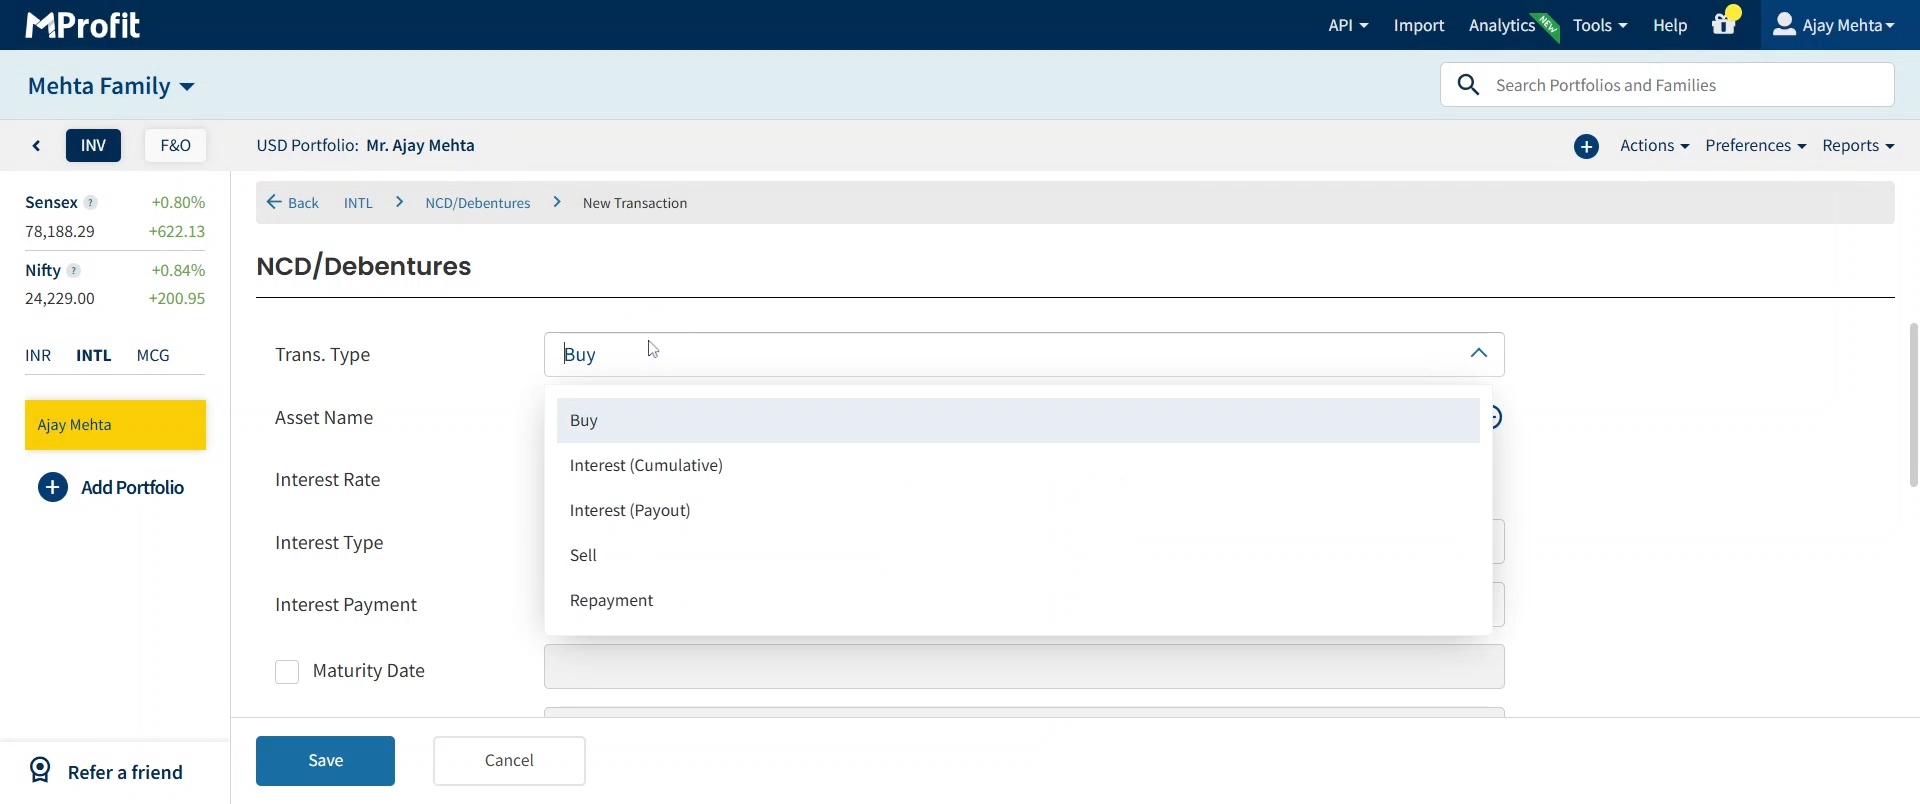Select Buy option in the dropdown list
Image resolution: width=1920 pixels, height=804 pixels.
(x=1018, y=421)
